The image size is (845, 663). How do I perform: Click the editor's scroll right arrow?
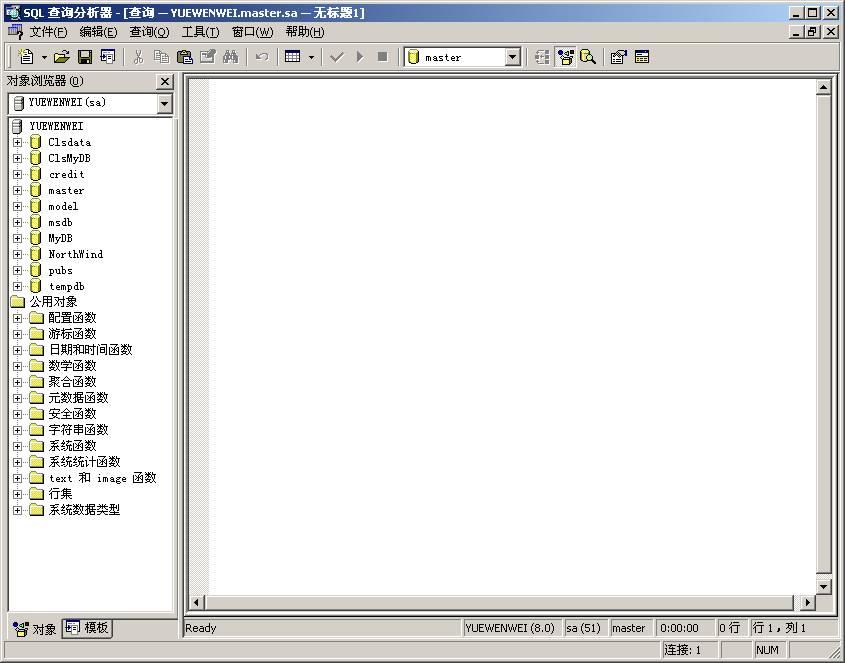(807, 603)
